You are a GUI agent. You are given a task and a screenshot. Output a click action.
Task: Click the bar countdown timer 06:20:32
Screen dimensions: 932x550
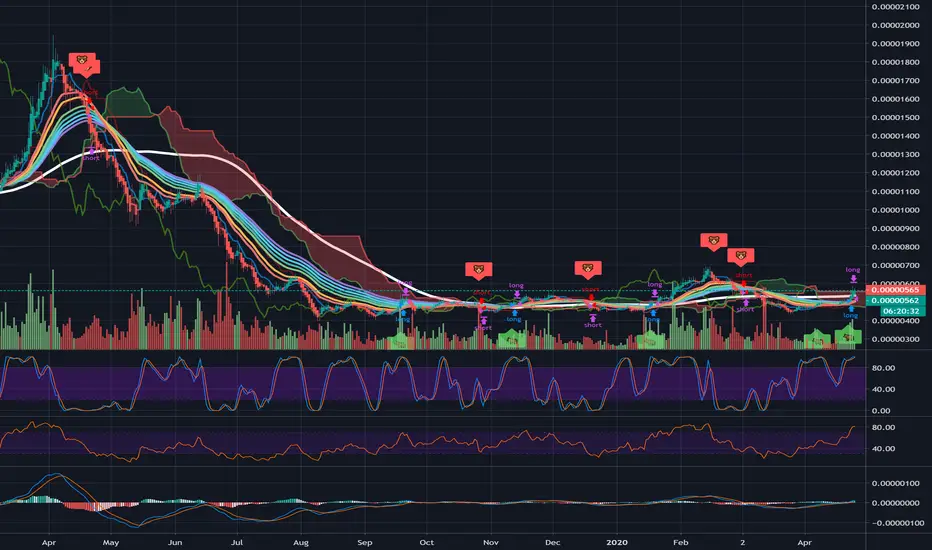click(x=902, y=311)
